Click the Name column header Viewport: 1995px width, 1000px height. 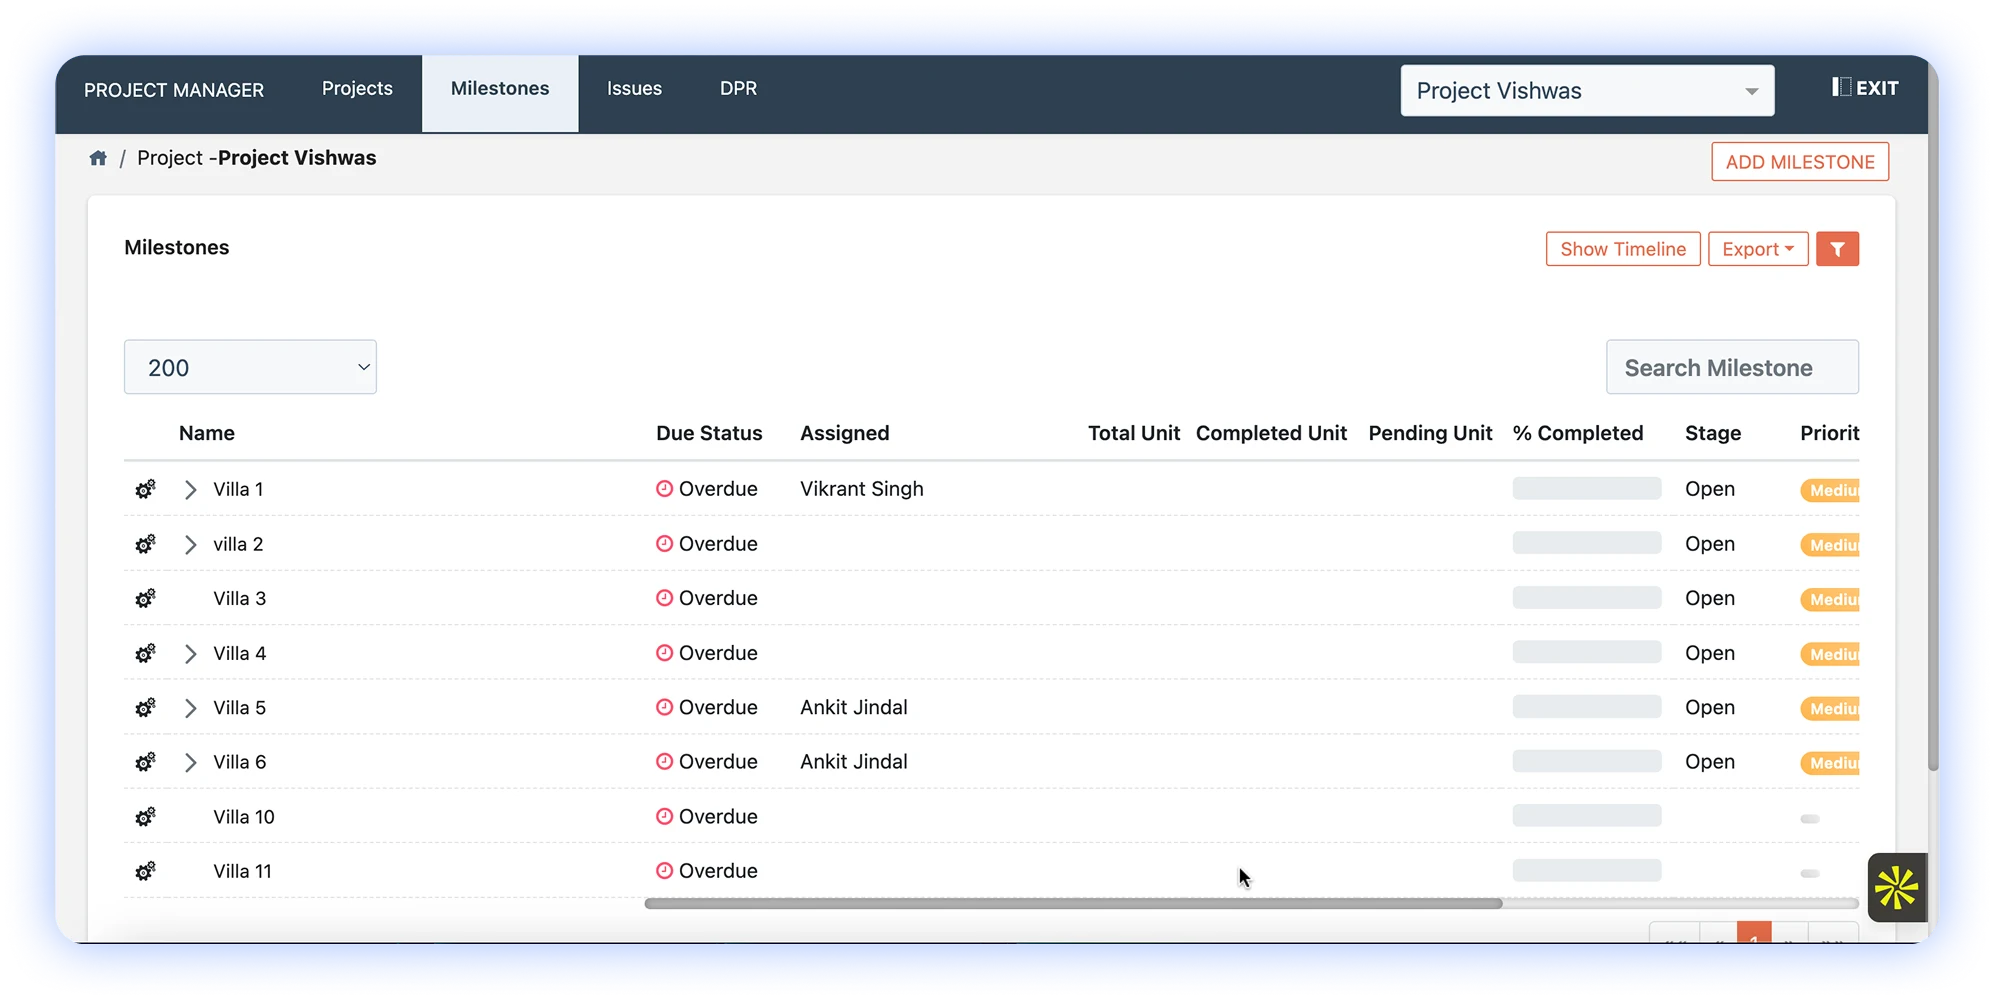tap(207, 433)
